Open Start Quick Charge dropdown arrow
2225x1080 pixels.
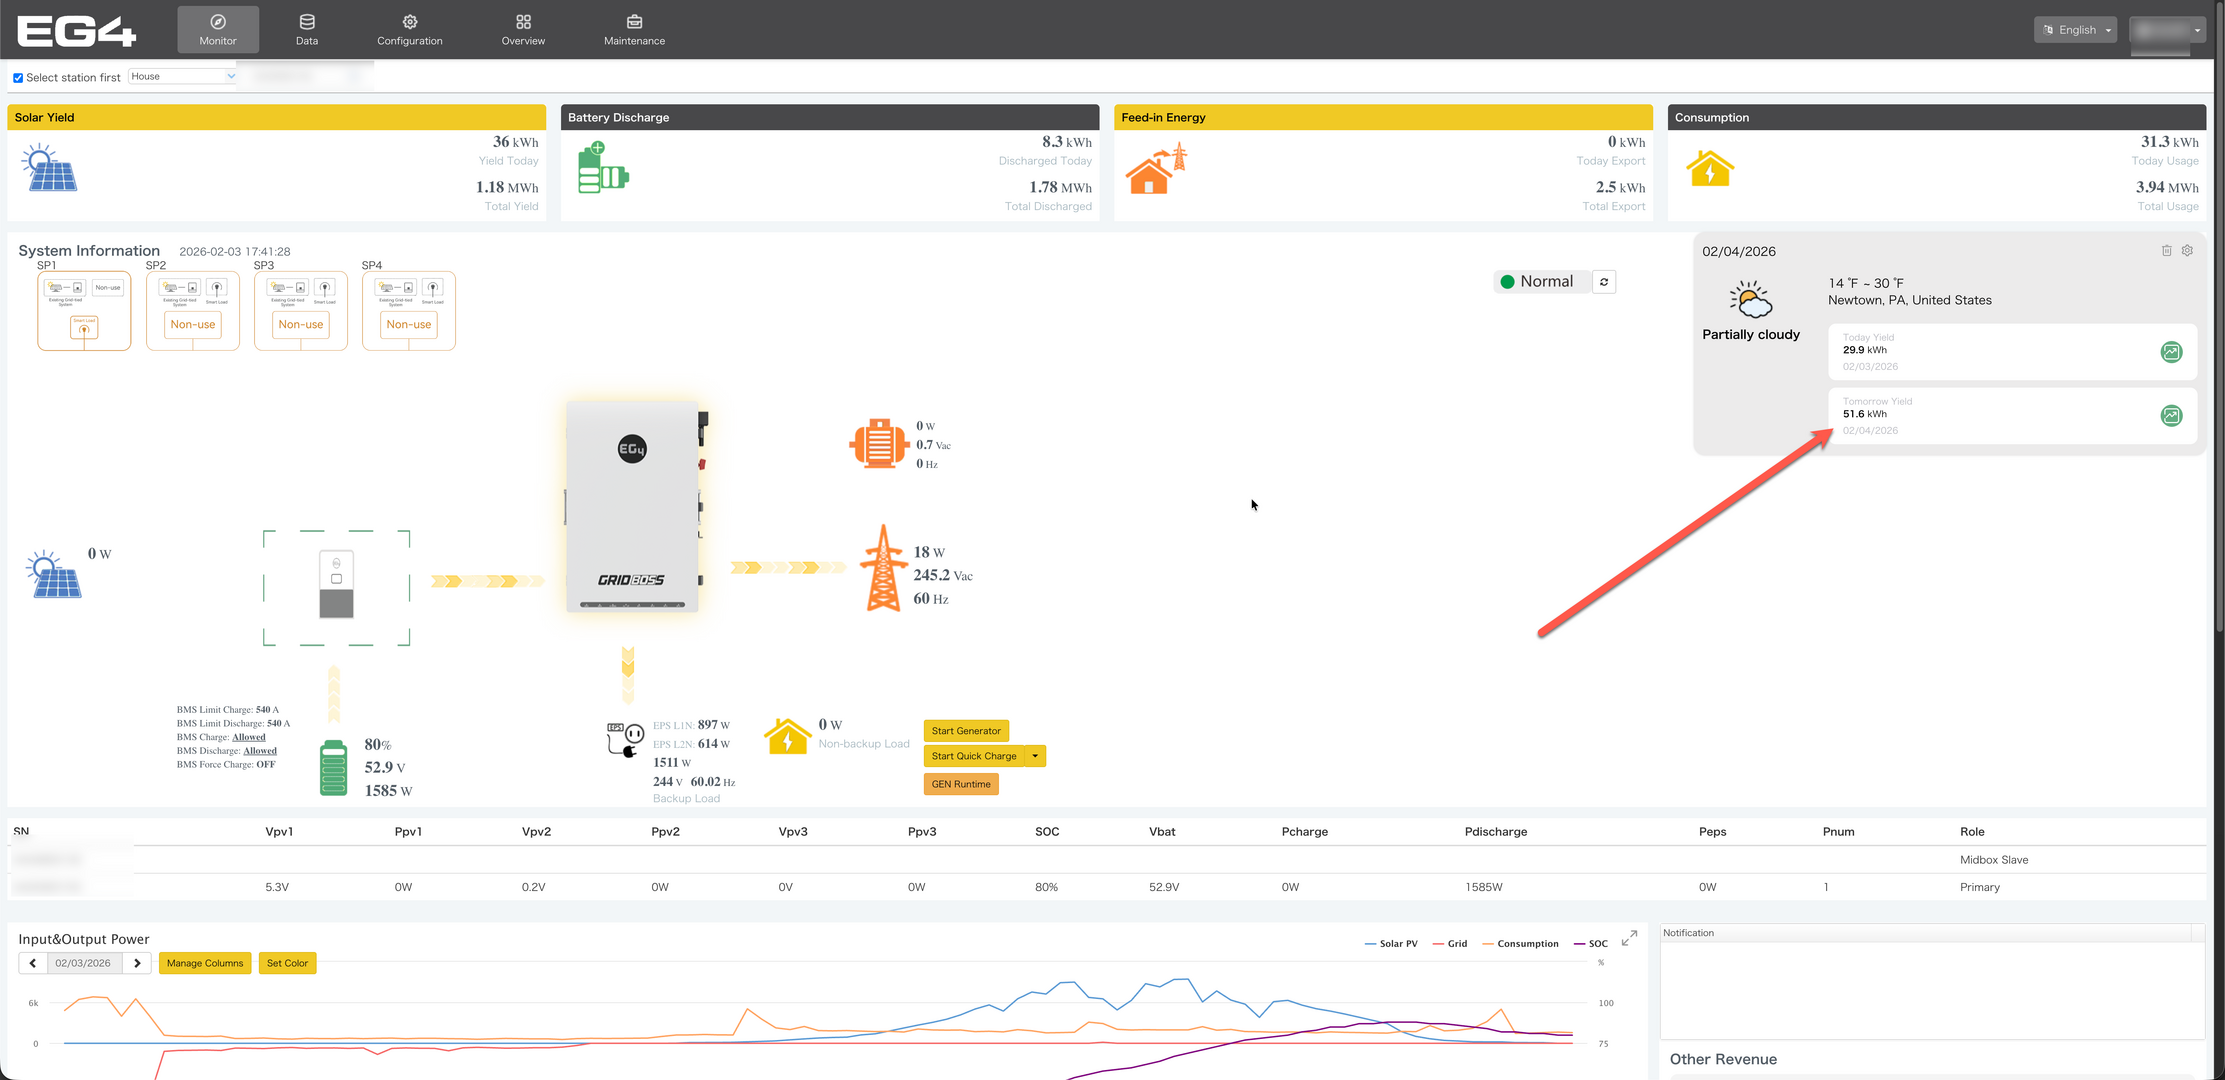pos(1035,757)
